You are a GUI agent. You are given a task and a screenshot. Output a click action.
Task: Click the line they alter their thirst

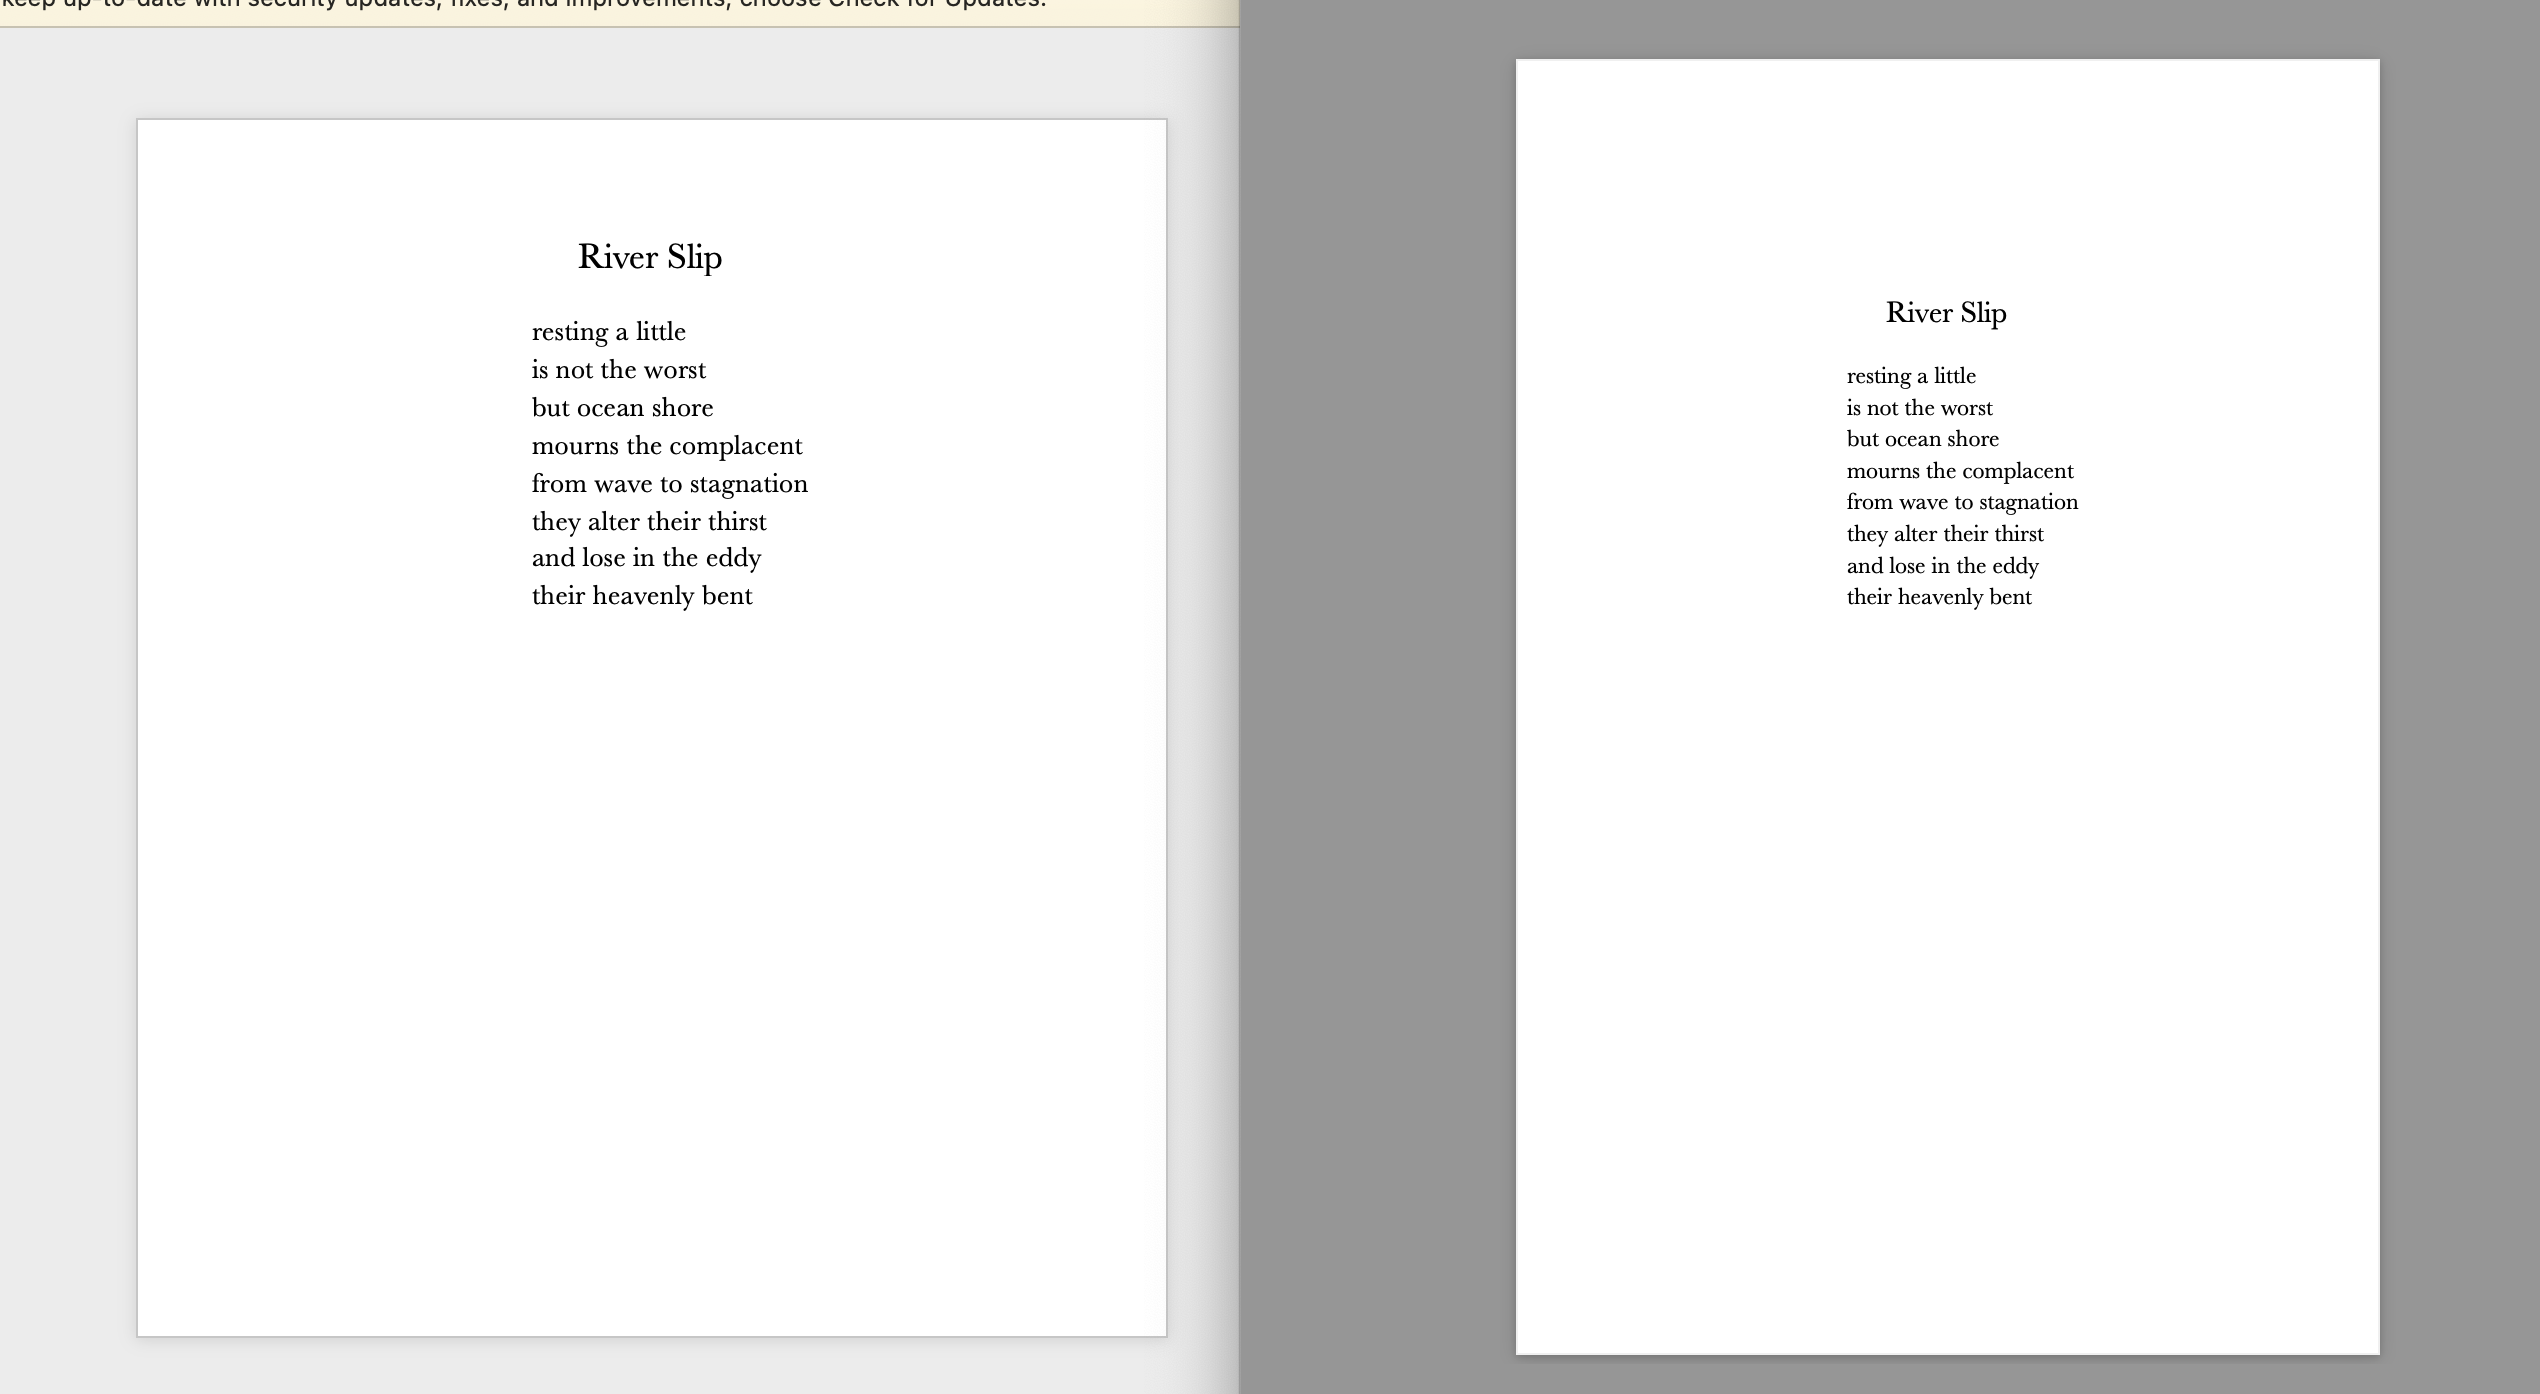point(649,521)
